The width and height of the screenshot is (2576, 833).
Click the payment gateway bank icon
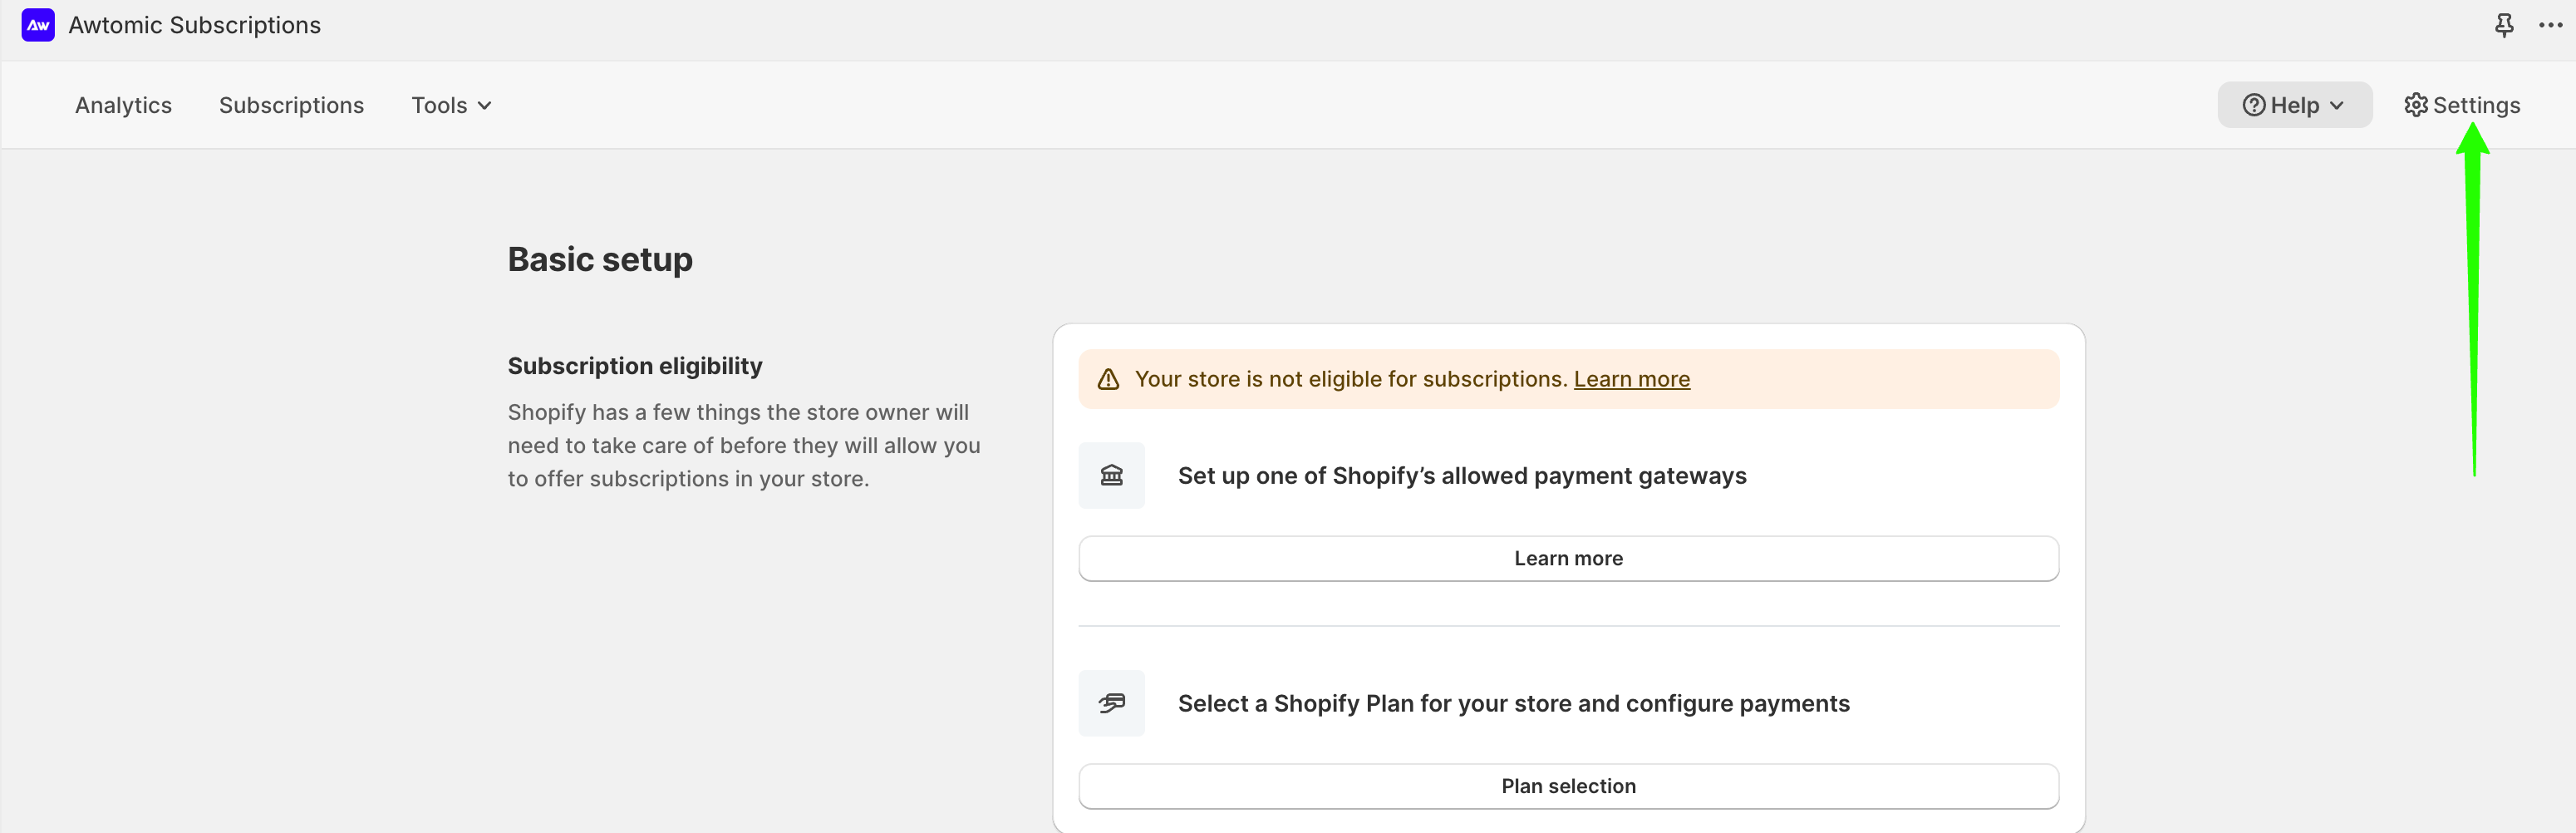point(1111,475)
